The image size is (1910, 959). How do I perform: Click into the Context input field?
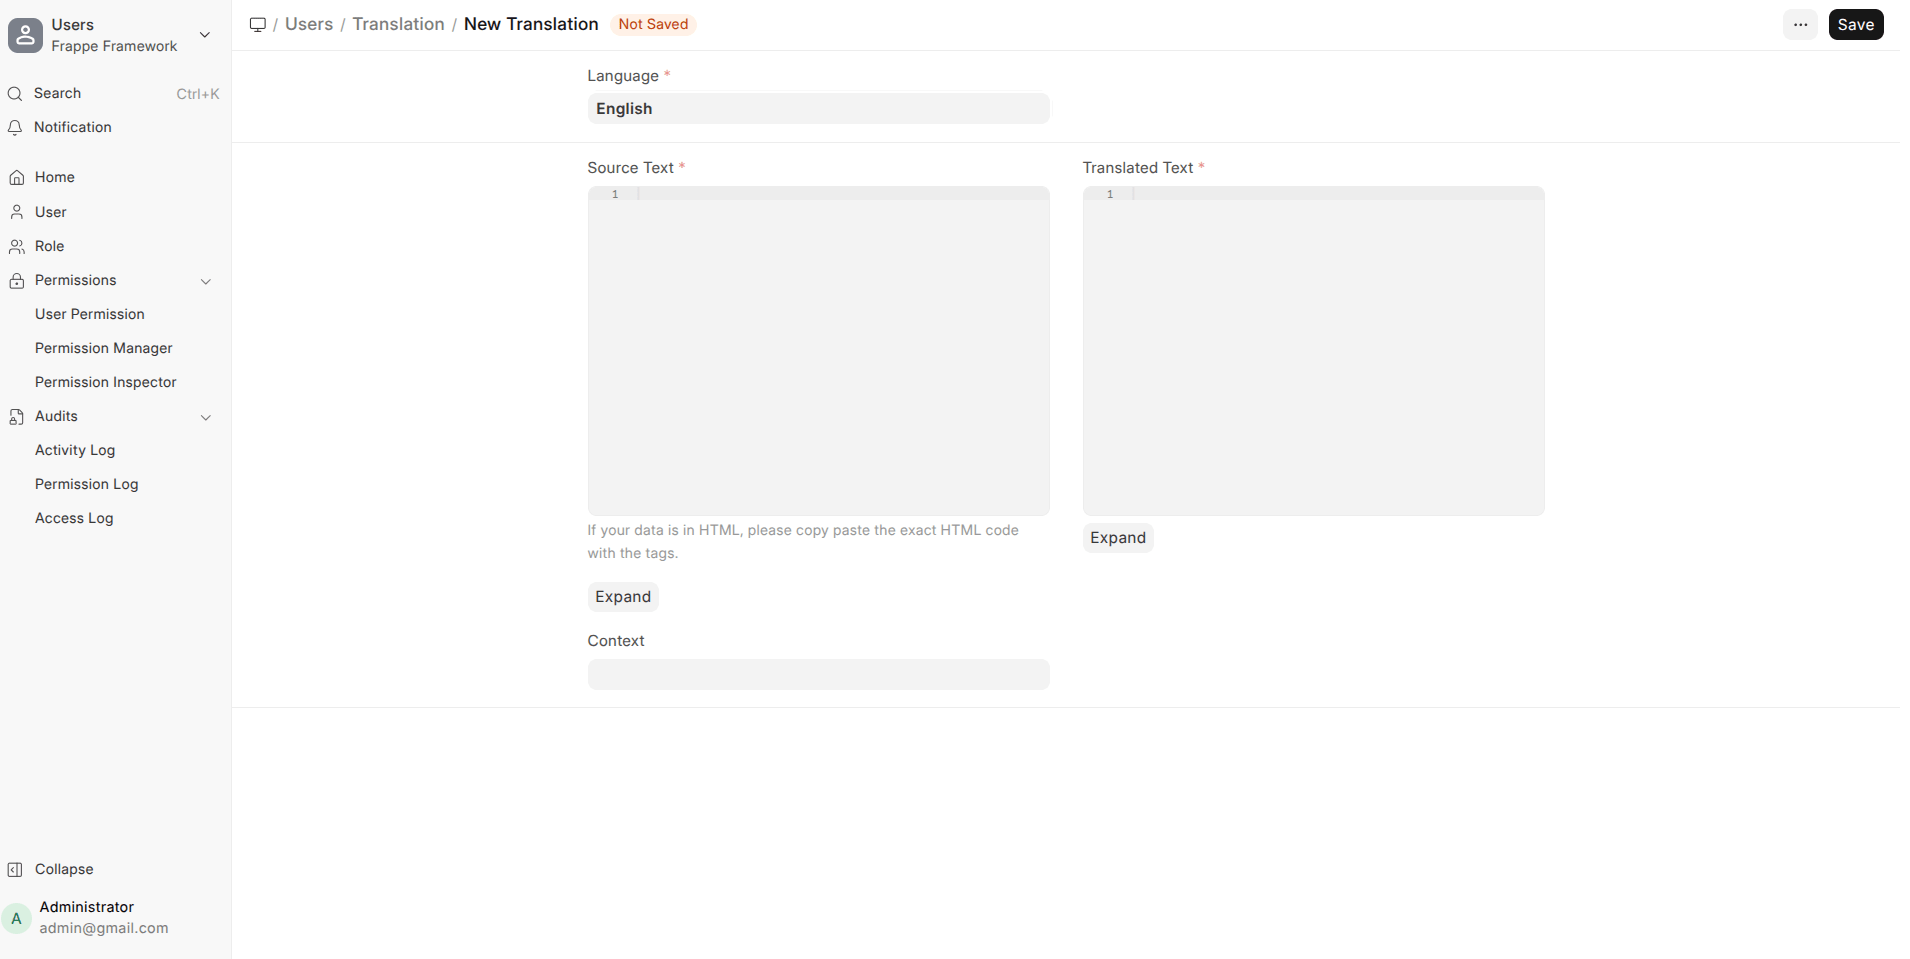coord(818,675)
